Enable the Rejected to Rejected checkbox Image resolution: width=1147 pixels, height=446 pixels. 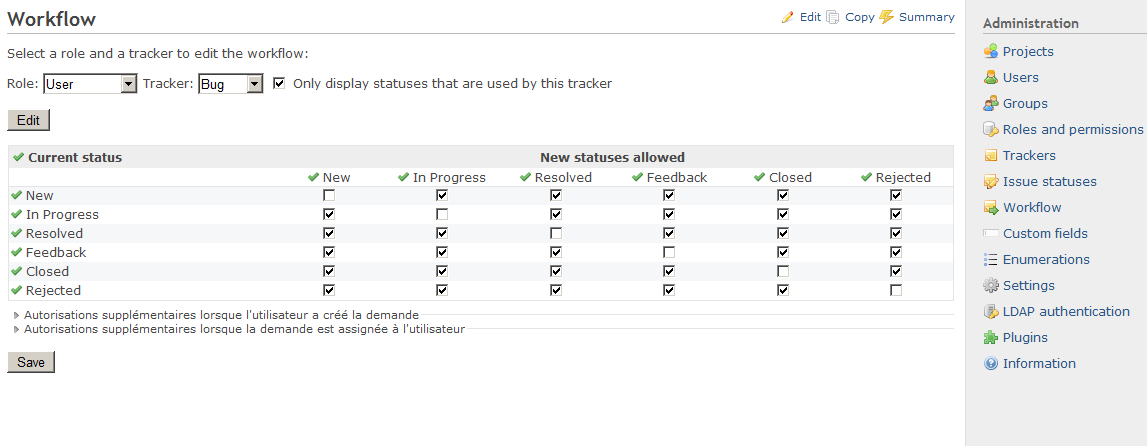click(896, 290)
